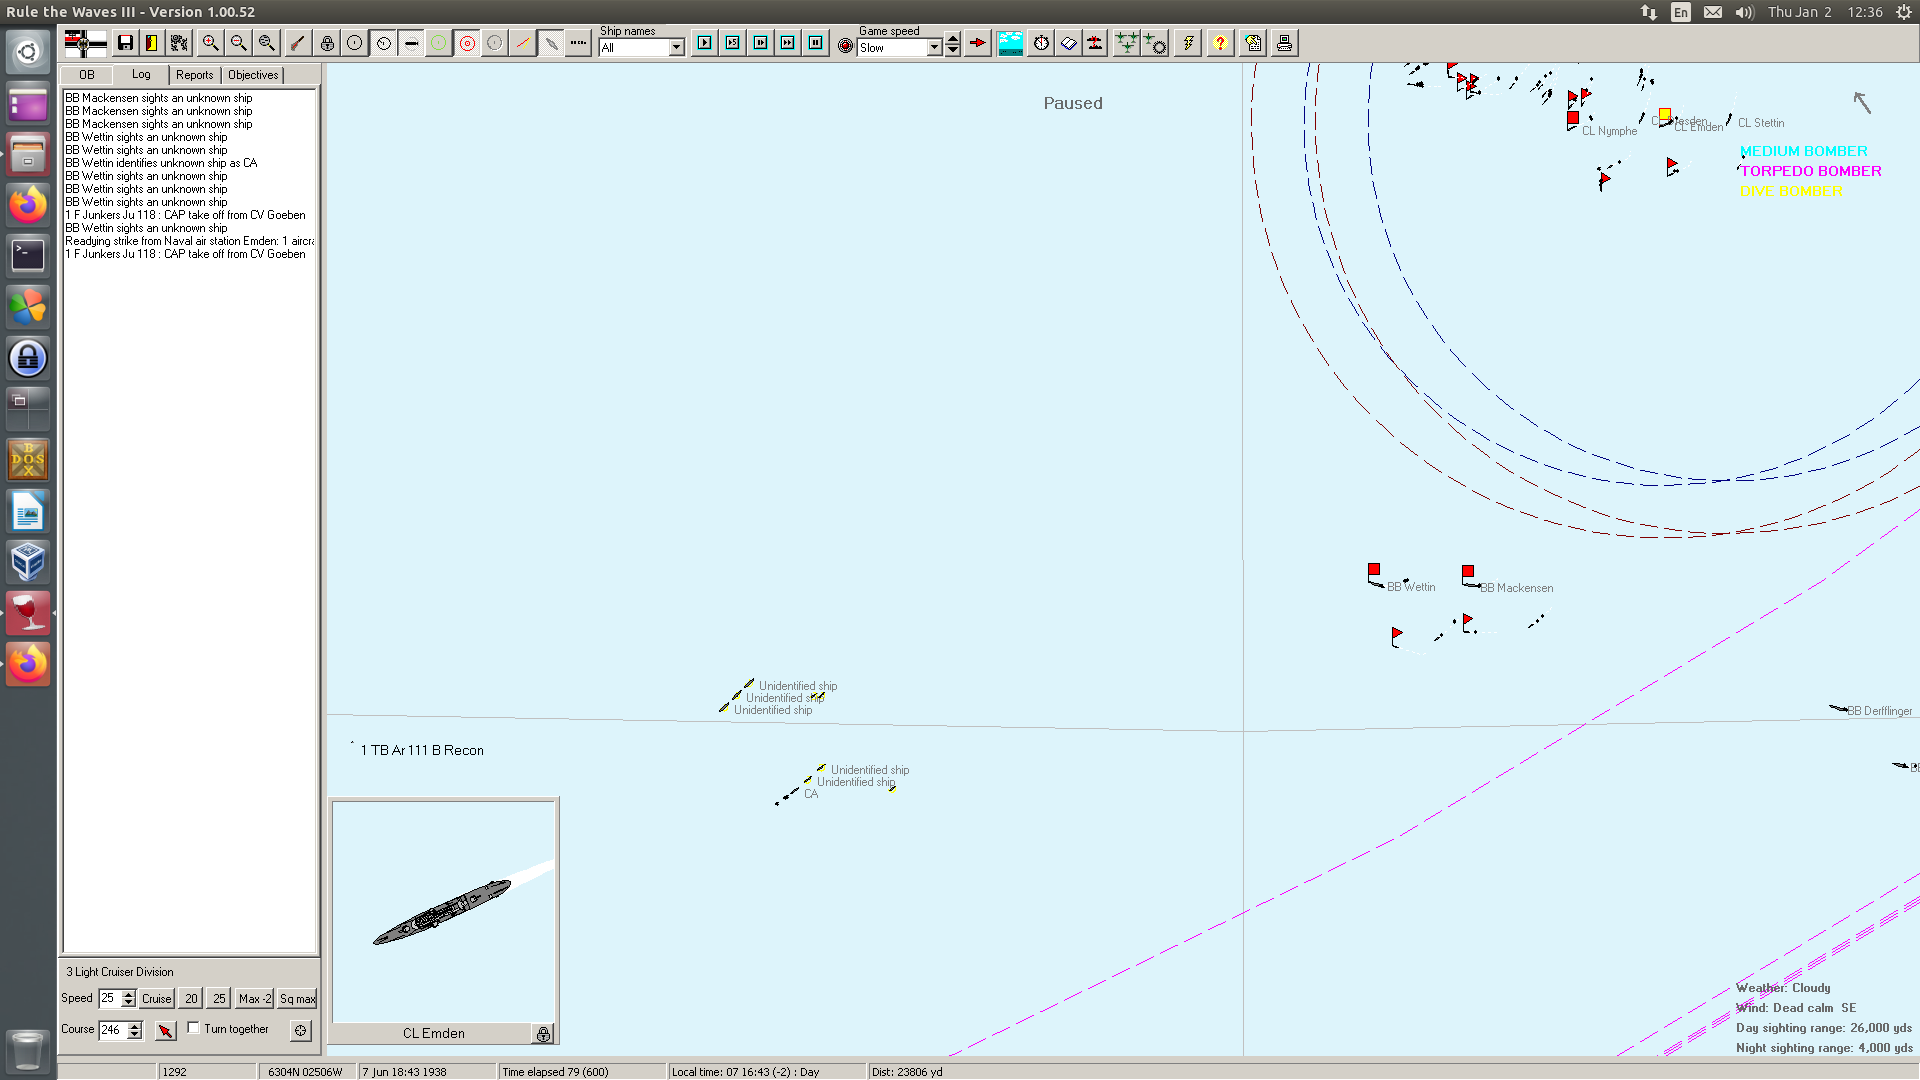The height and width of the screenshot is (1080, 1920).
Task: Click the fast forward button
Action: tap(788, 43)
